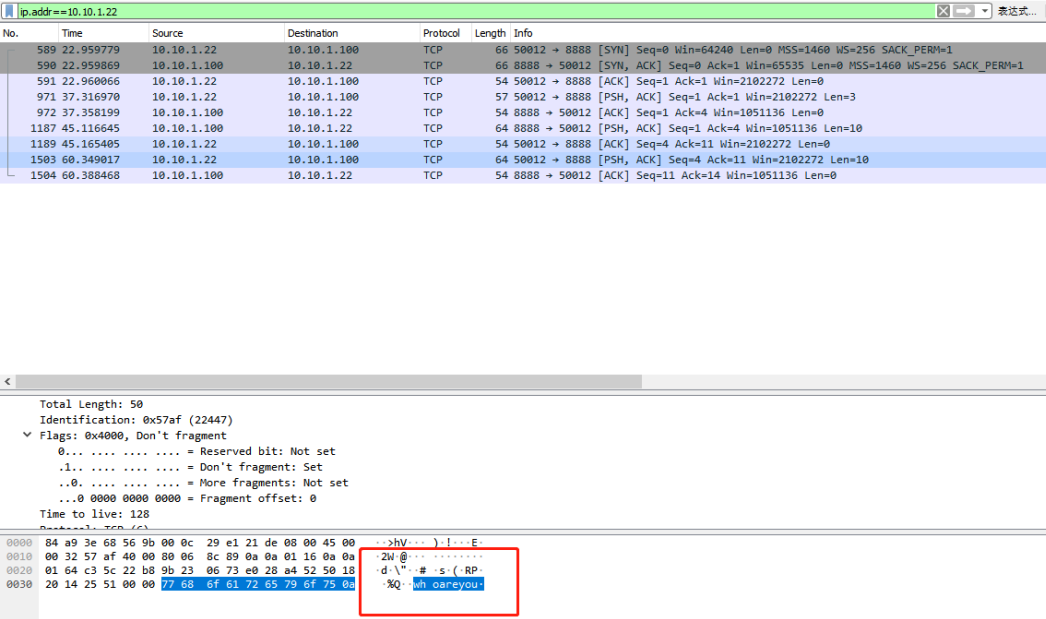Image resolution: width=1046 pixels, height=619 pixels.
Task: Click the Length value 57 of packet 971
Action: 502,97
